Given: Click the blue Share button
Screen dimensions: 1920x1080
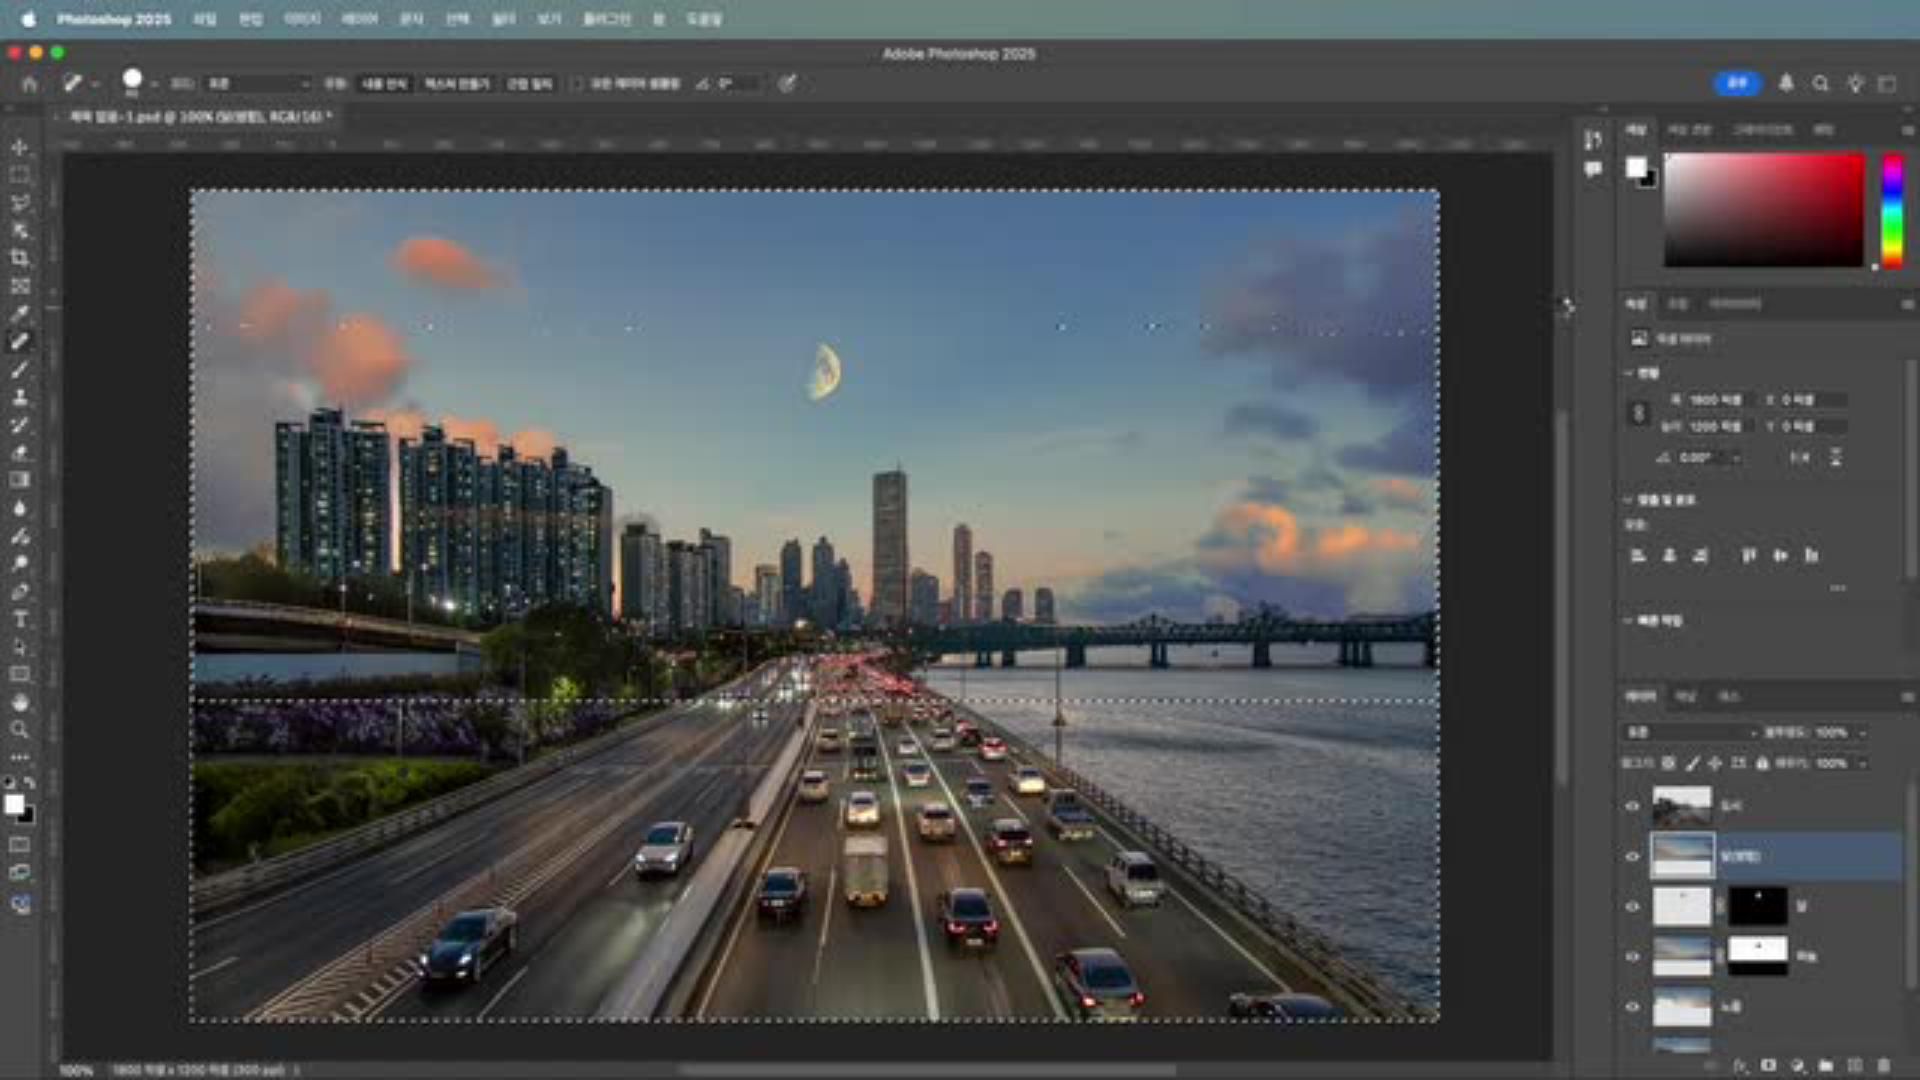Looking at the screenshot, I should coord(1737,84).
